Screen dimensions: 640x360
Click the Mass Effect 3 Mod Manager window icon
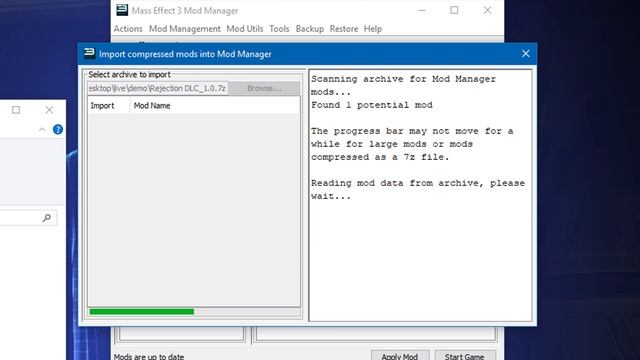click(x=122, y=10)
